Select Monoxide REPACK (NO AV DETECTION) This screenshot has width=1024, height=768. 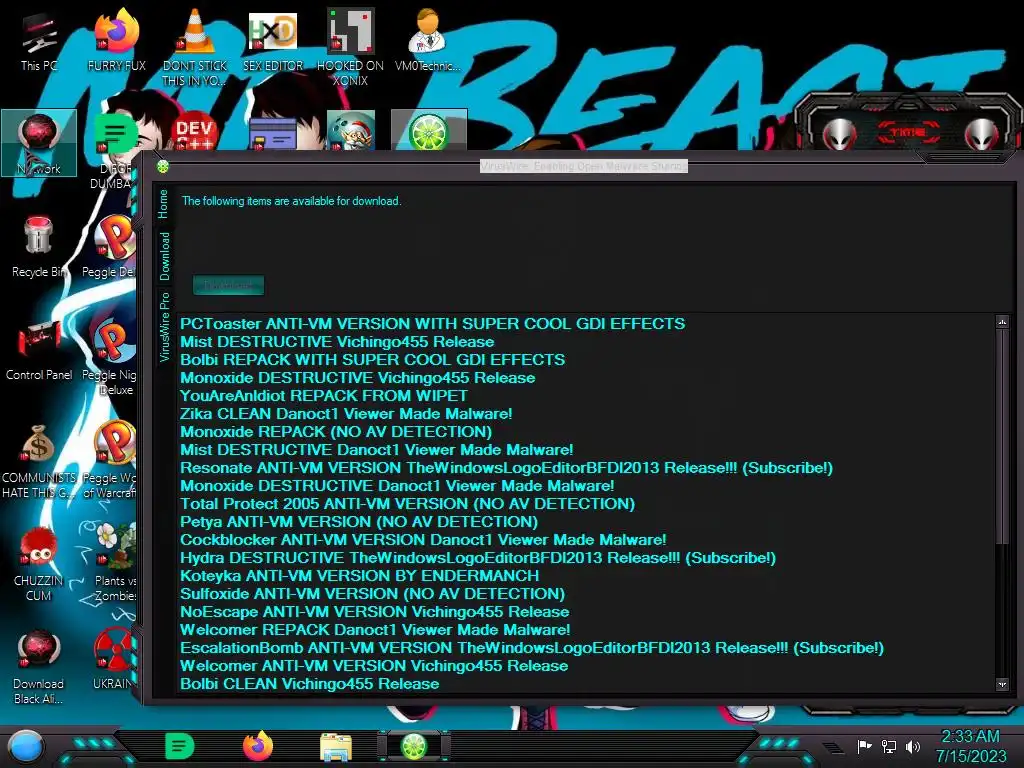336,432
